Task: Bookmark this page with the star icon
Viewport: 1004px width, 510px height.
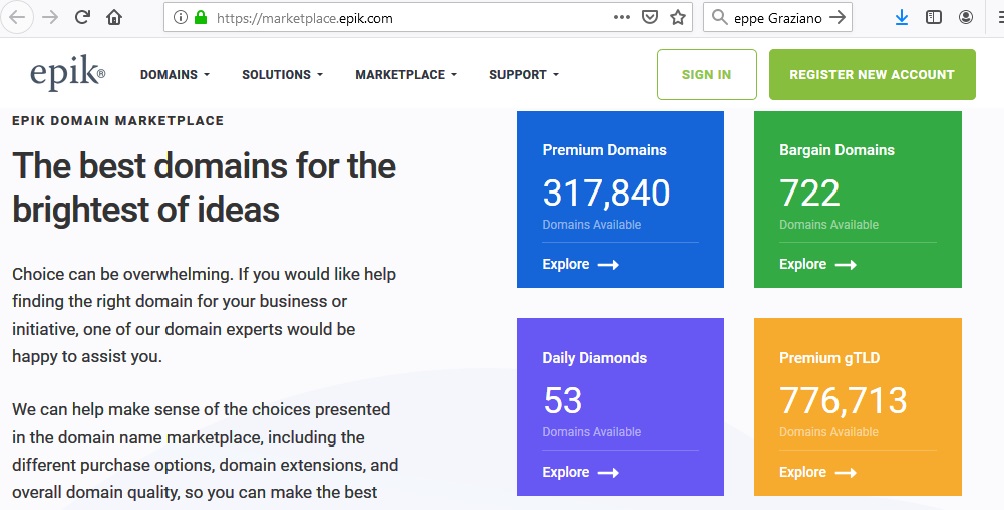Action: (x=678, y=17)
